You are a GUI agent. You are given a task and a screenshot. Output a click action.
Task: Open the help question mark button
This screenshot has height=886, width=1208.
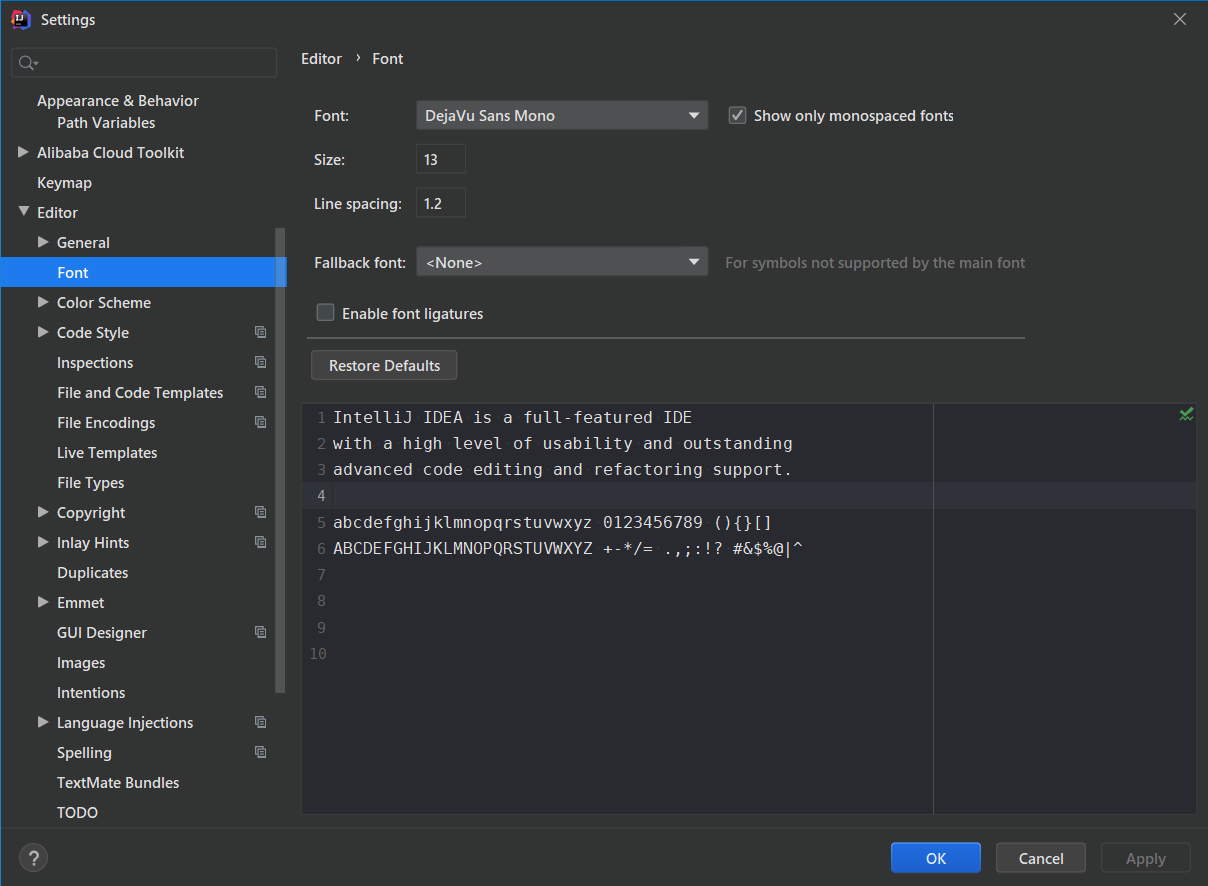pyautogui.click(x=33, y=858)
